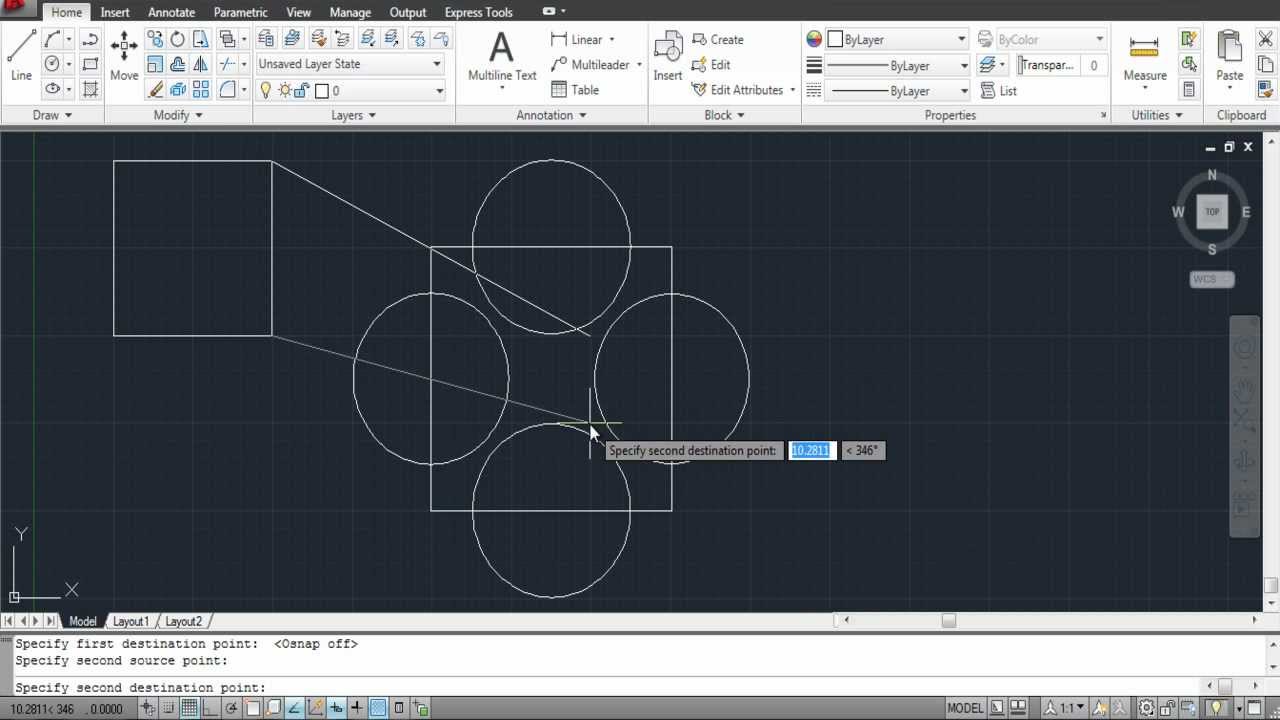Click the Create block button

coord(717,40)
